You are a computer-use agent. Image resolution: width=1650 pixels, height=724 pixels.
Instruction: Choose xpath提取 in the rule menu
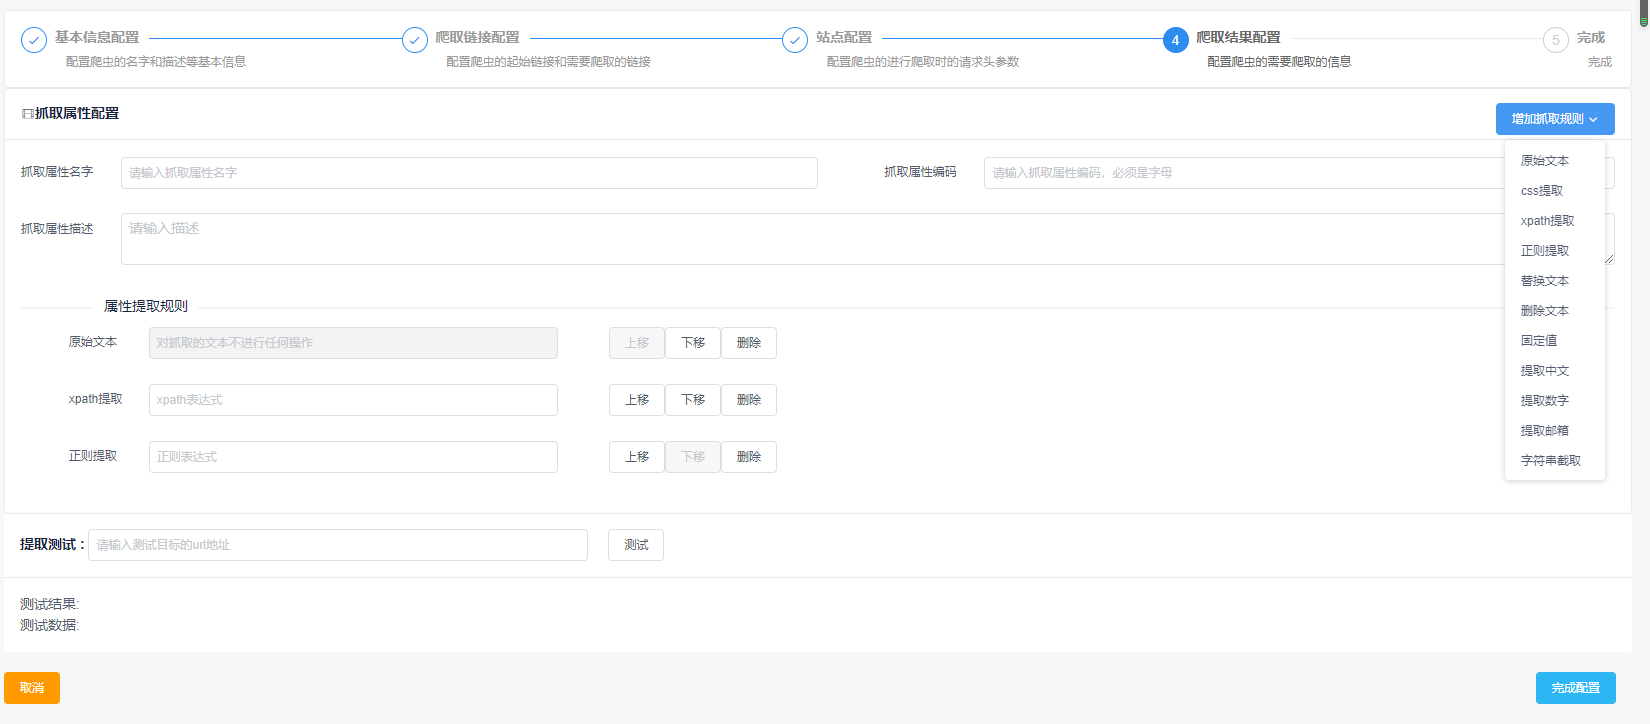coord(1555,221)
